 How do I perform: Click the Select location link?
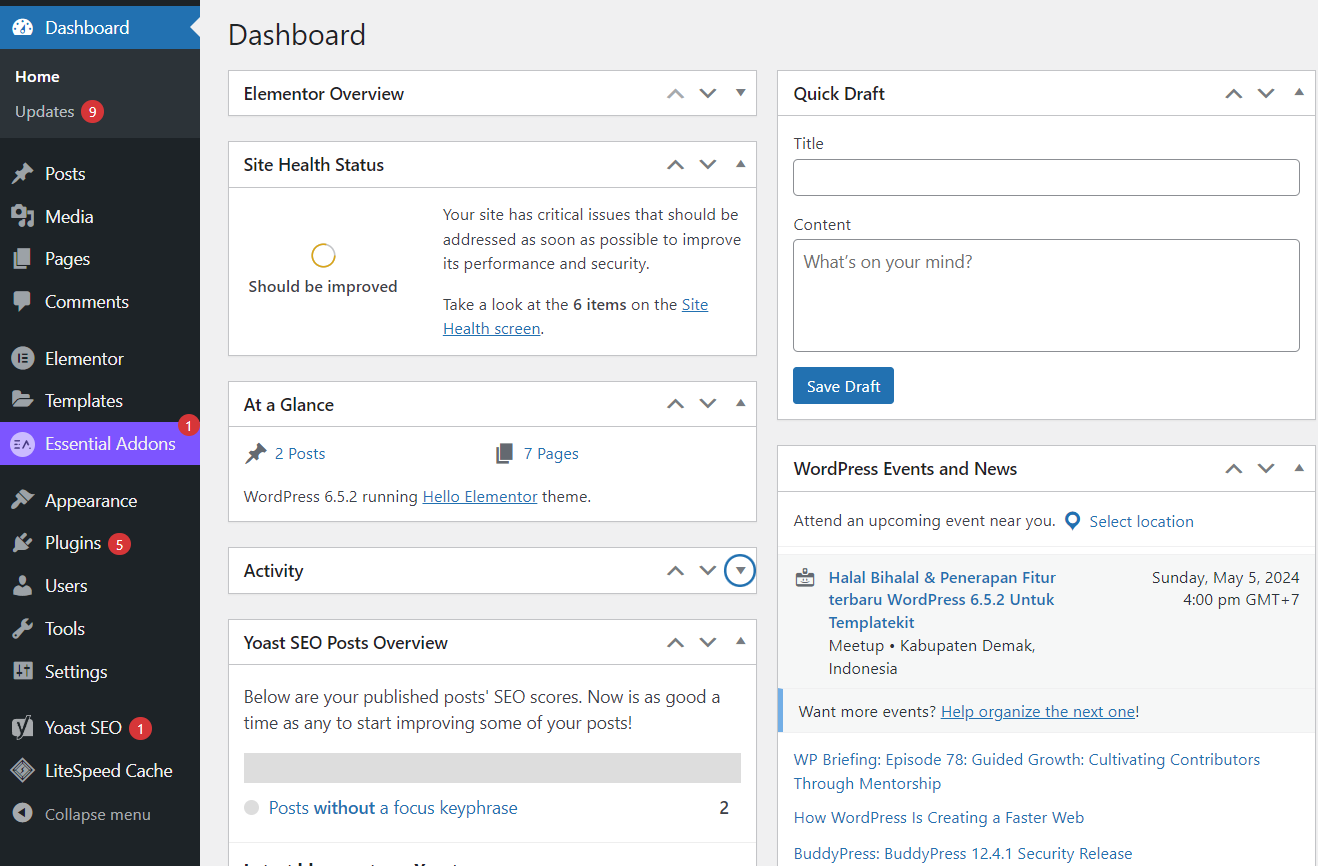click(1141, 521)
